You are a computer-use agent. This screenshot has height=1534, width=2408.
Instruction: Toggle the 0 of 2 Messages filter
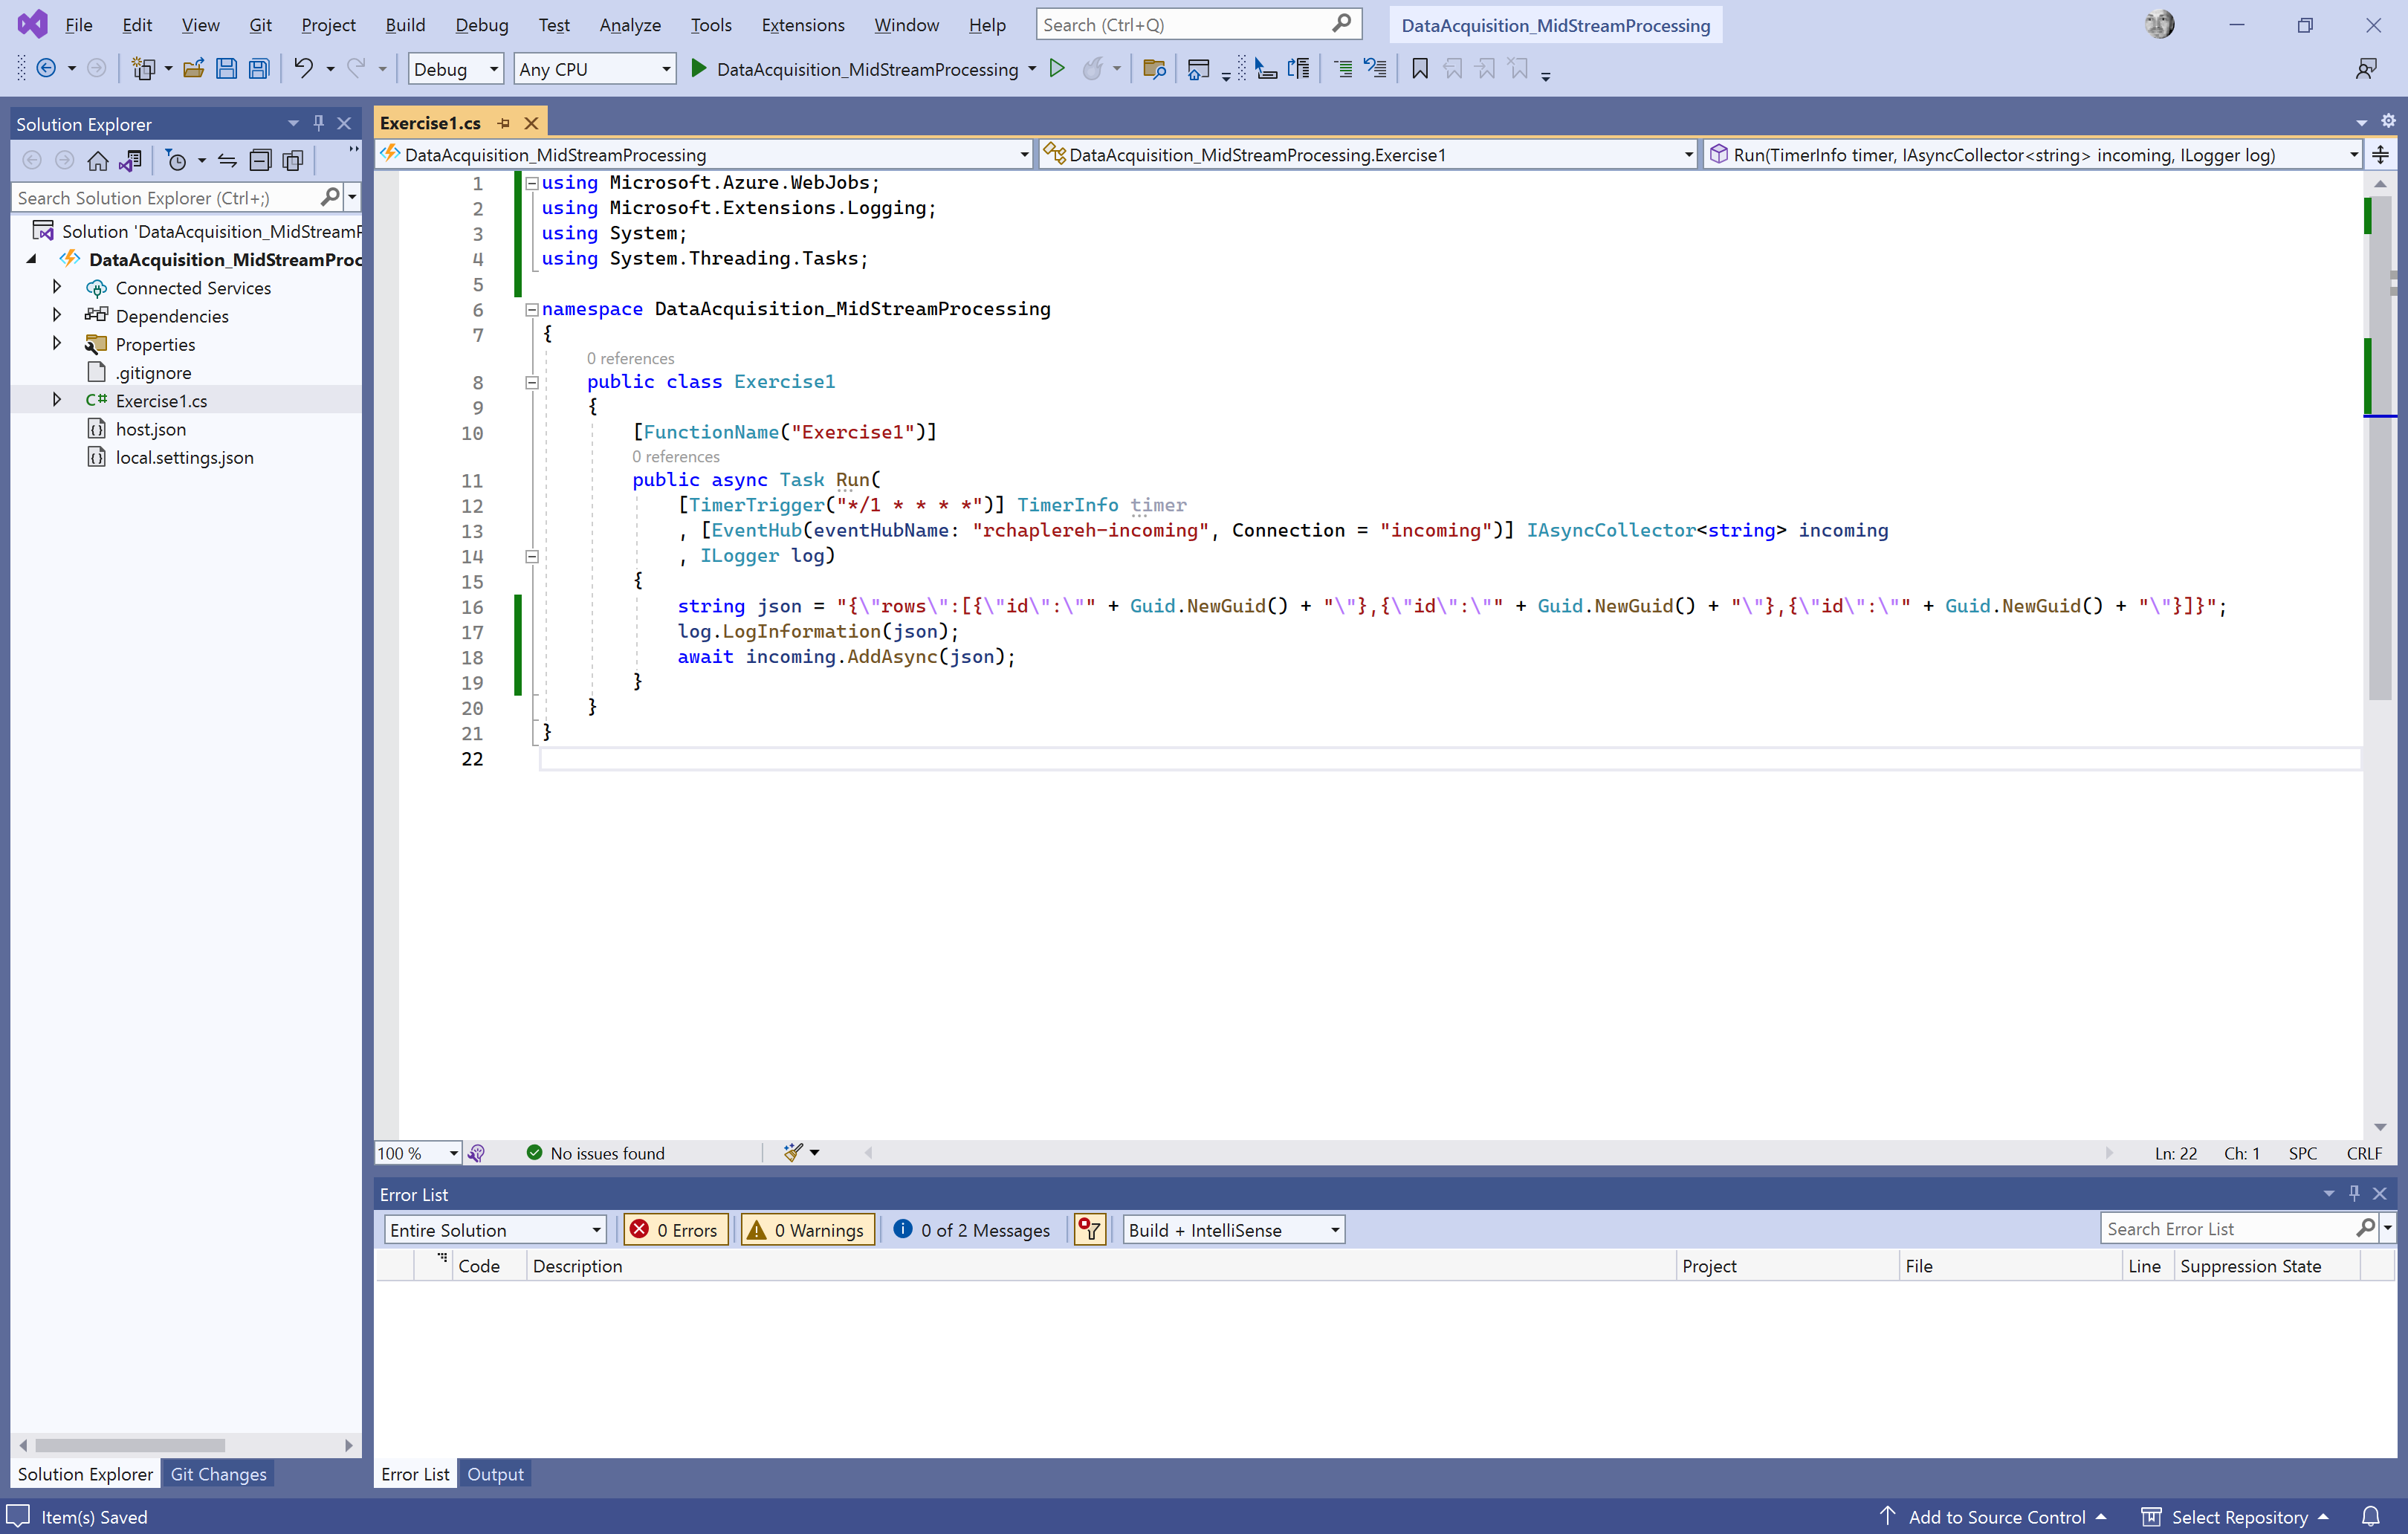pos(971,1229)
